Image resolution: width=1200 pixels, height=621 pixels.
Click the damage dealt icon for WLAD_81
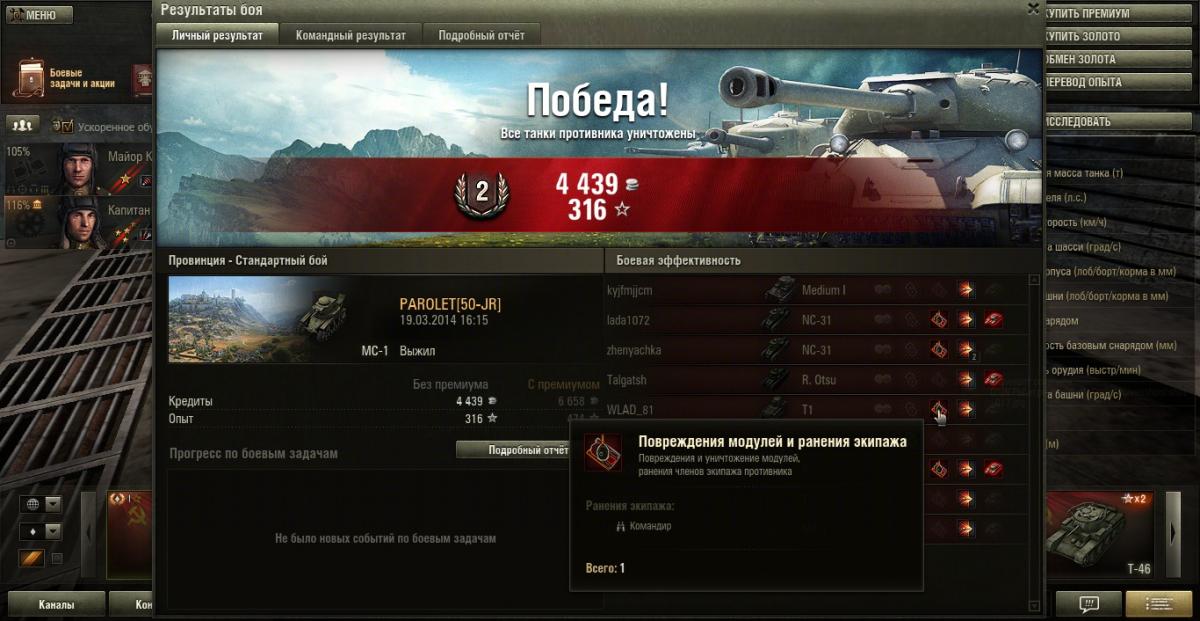coord(966,409)
